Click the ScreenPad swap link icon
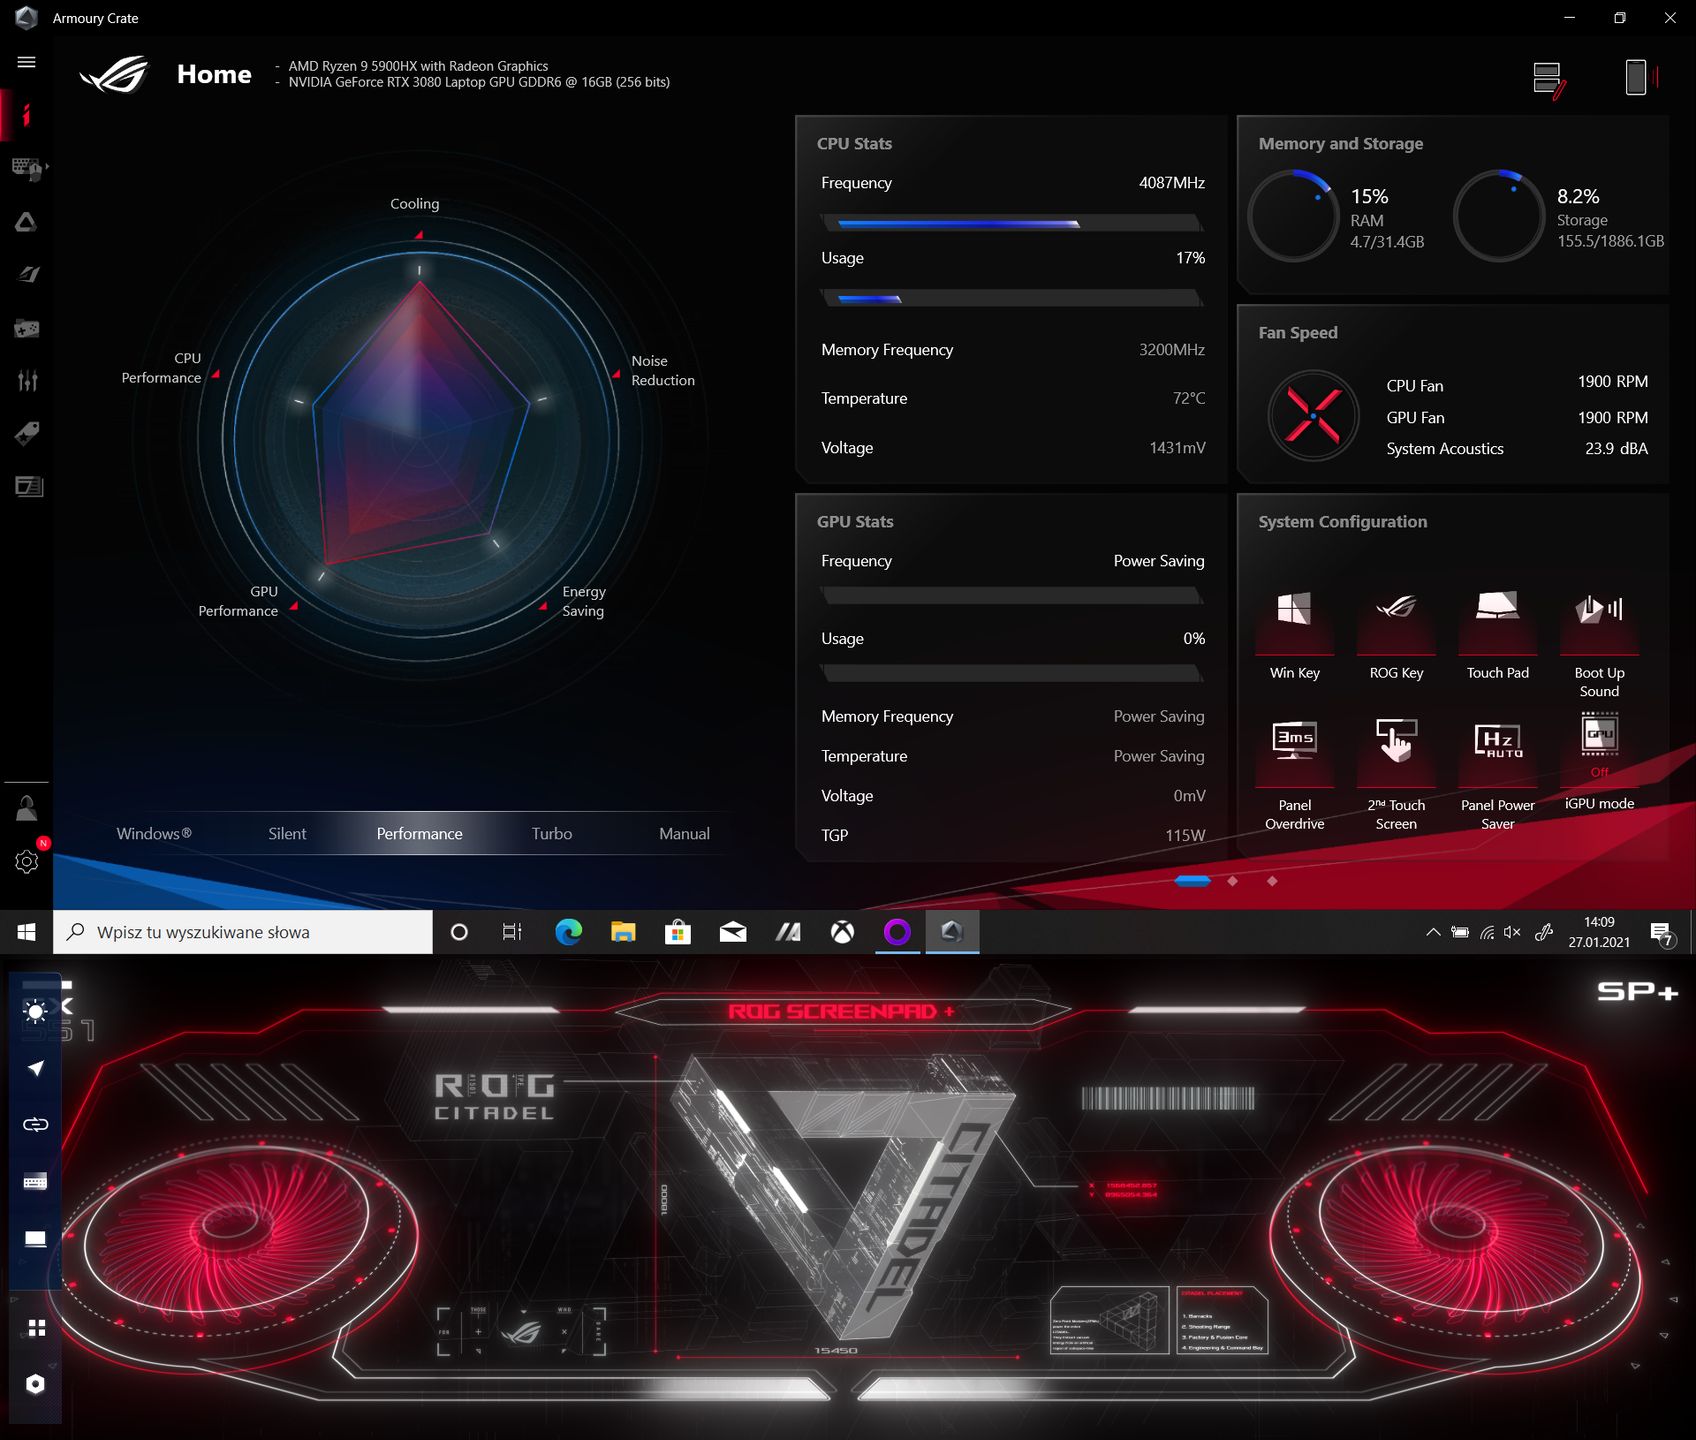The height and width of the screenshot is (1440, 1696). tap(35, 1125)
